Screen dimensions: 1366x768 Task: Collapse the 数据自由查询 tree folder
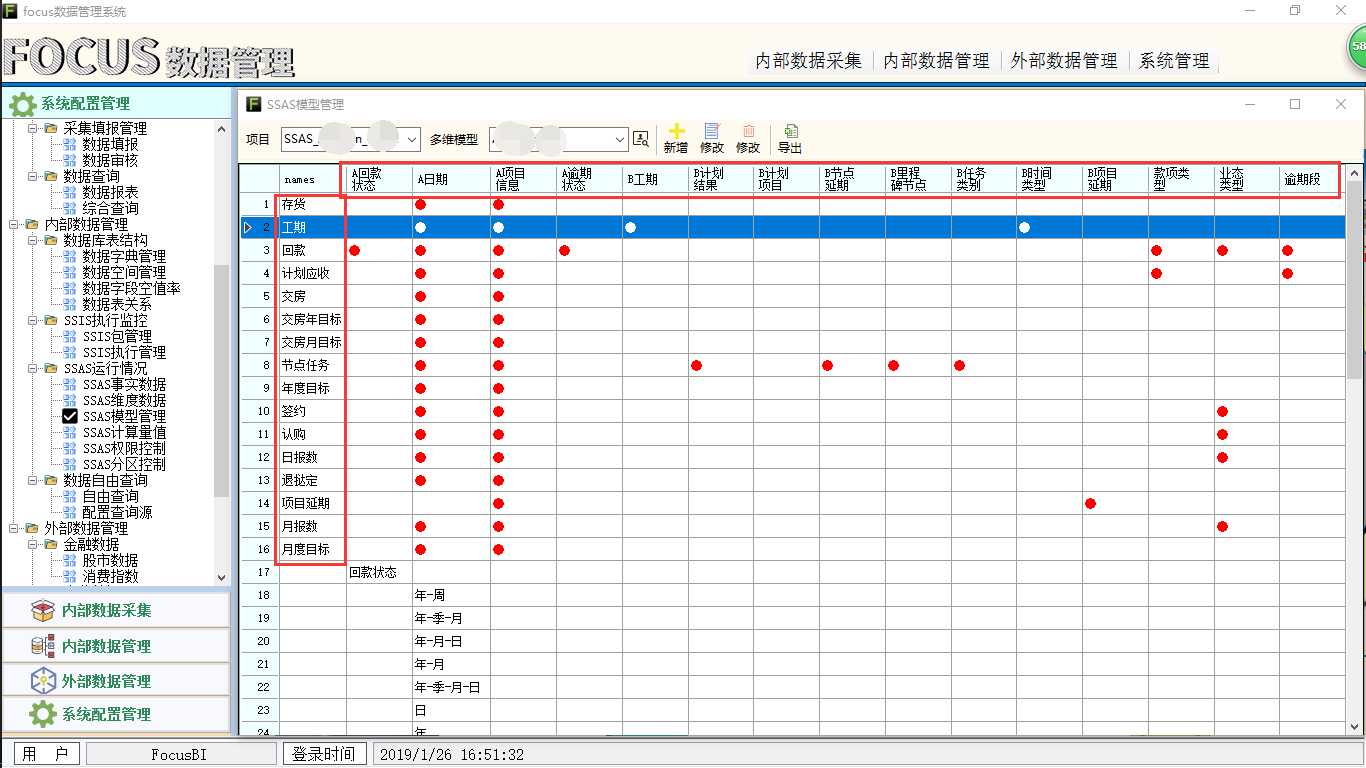pos(33,480)
